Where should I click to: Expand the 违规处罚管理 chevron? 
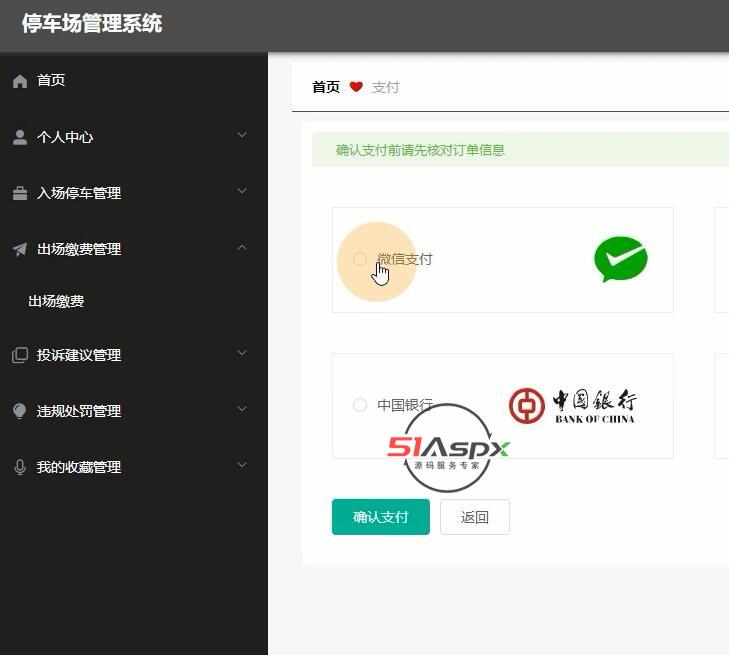click(x=242, y=409)
